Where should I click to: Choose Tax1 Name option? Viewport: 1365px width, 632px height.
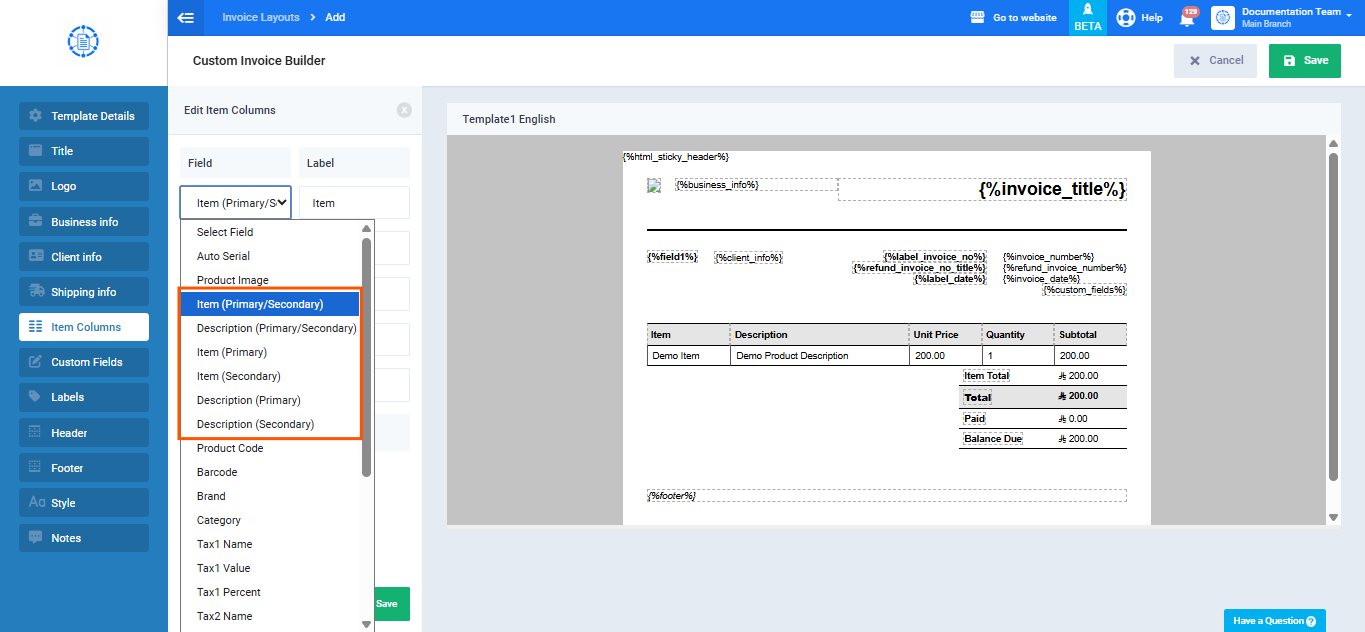(x=270, y=544)
